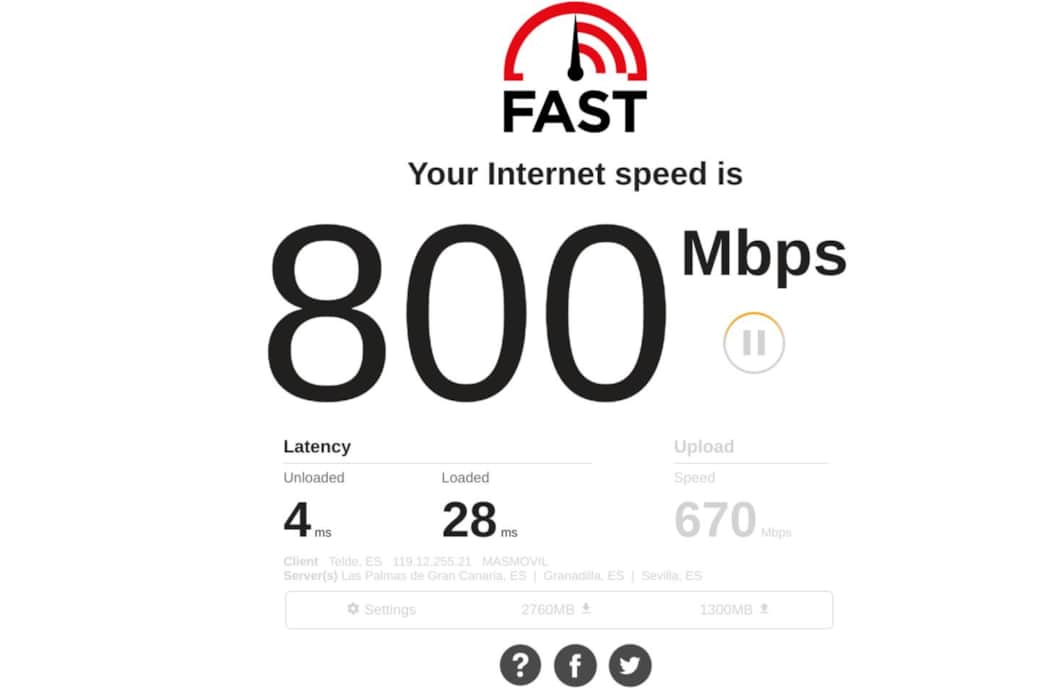Click the 670 Mbps upload speed value

tap(732, 520)
